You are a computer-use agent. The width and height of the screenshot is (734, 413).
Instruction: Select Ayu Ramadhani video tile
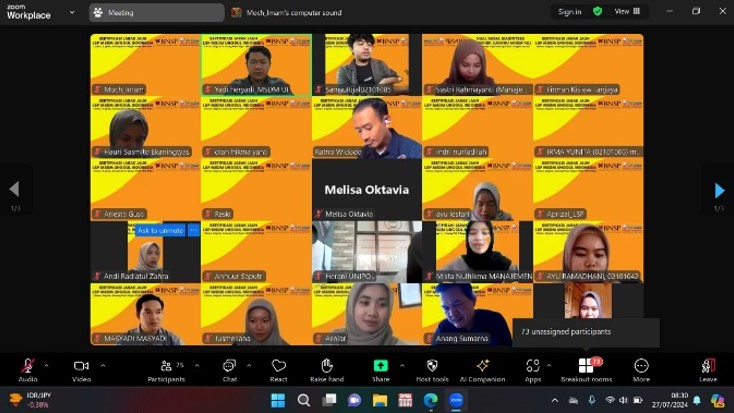(588, 252)
